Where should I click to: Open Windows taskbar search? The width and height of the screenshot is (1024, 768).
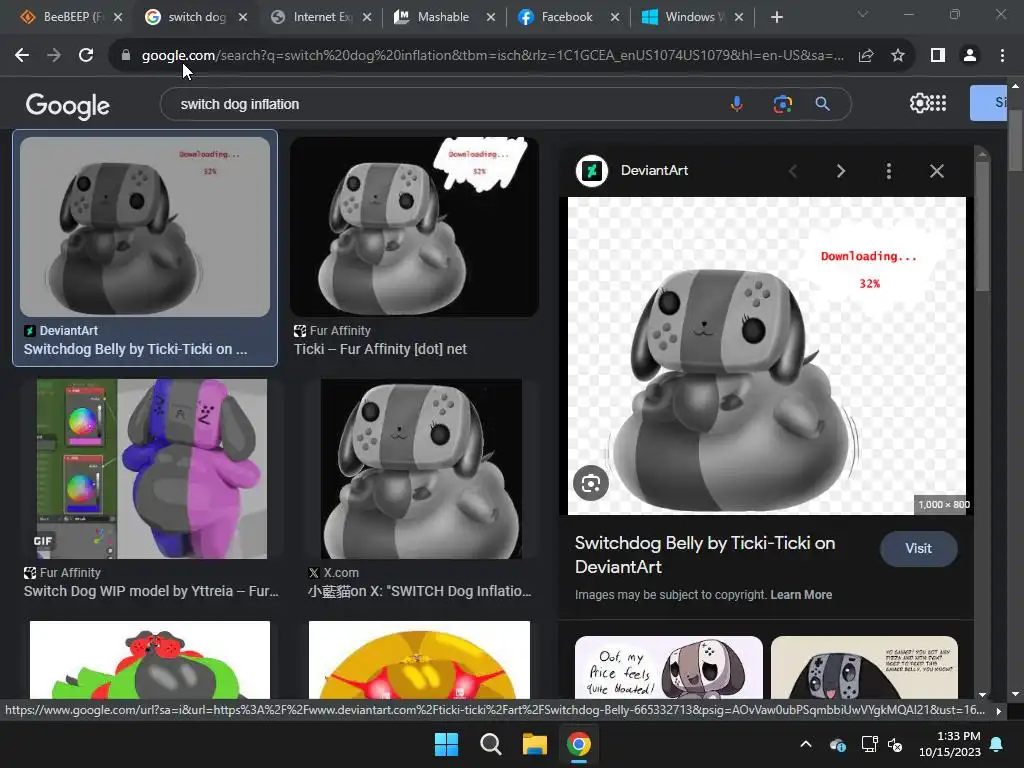[490, 744]
